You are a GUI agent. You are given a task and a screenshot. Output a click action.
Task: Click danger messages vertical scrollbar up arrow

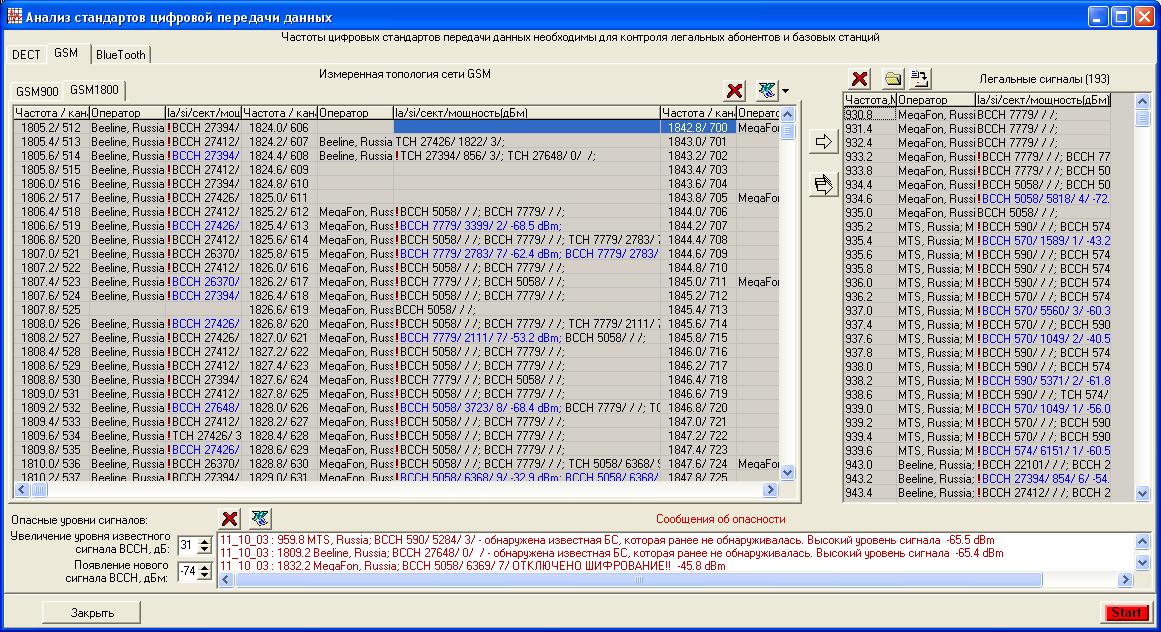coord(1142,542)
